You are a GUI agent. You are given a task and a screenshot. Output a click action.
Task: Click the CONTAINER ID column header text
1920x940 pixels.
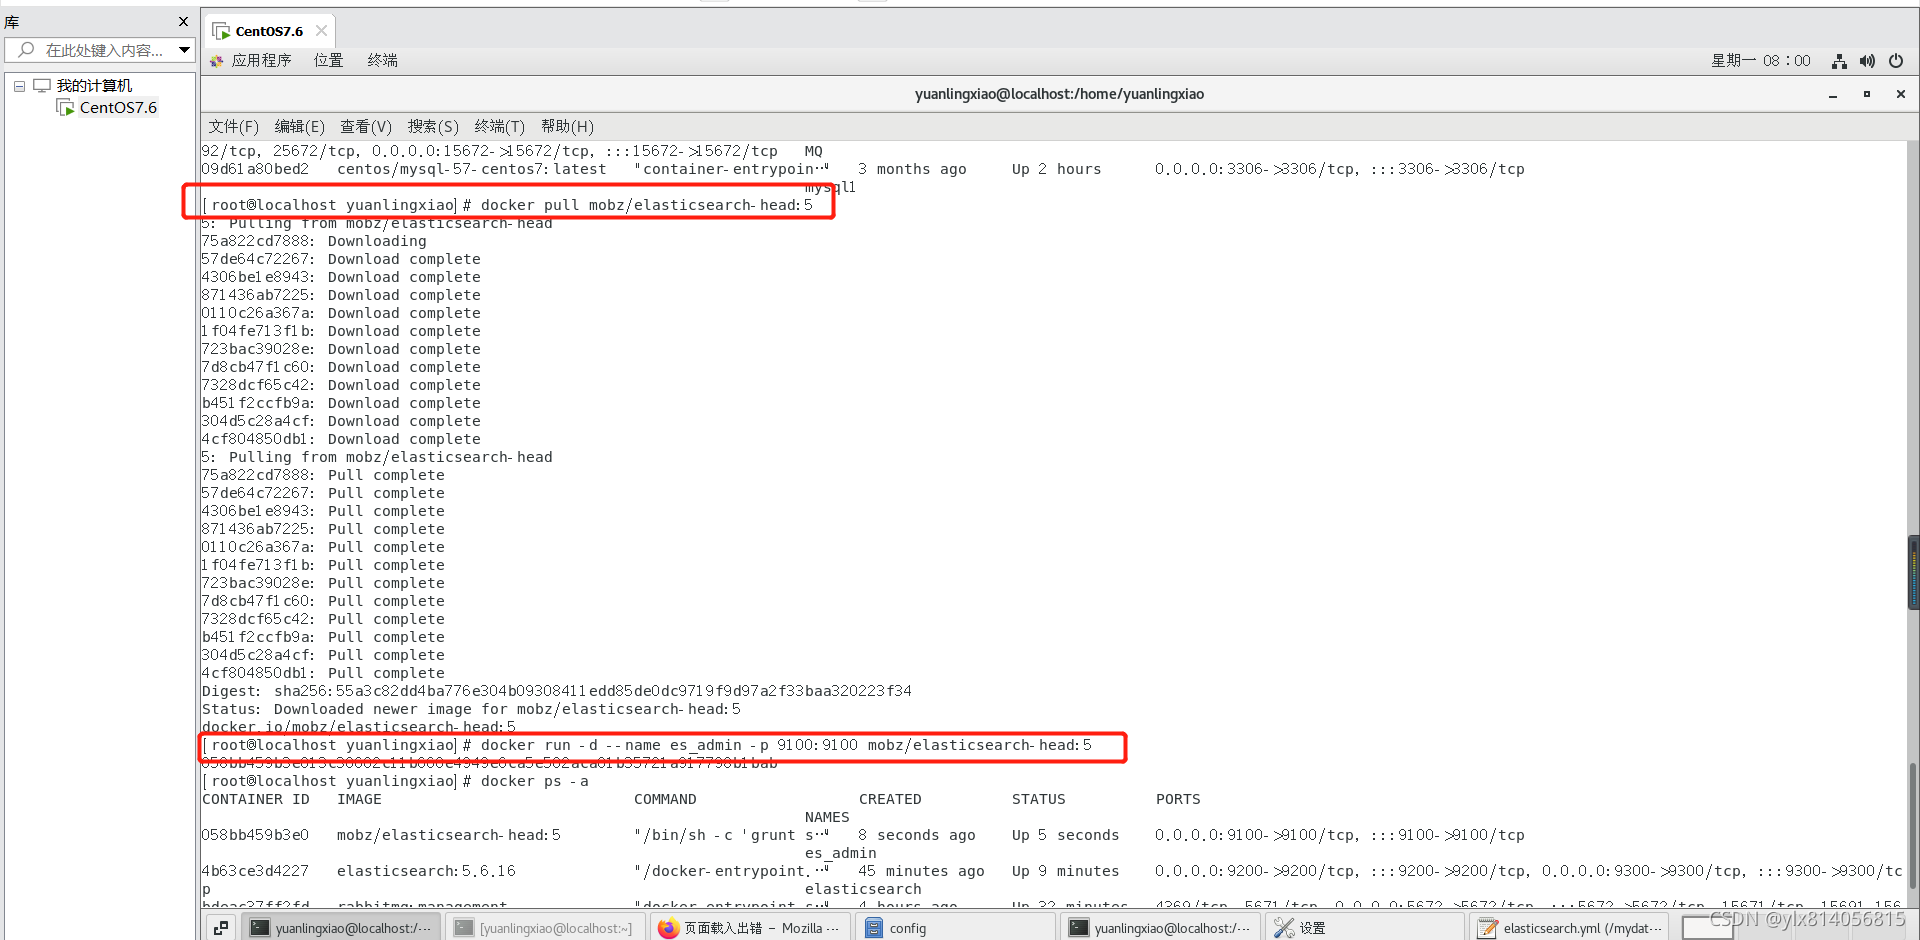point(256,799)
